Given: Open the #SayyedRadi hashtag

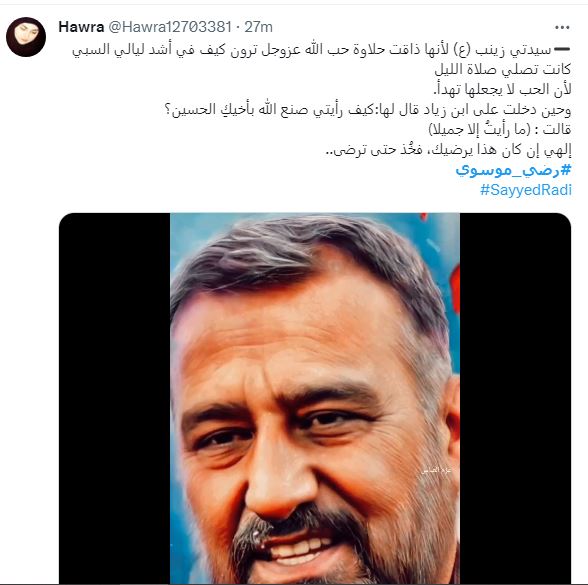Looking at the screenshot, I should (526, 190).
